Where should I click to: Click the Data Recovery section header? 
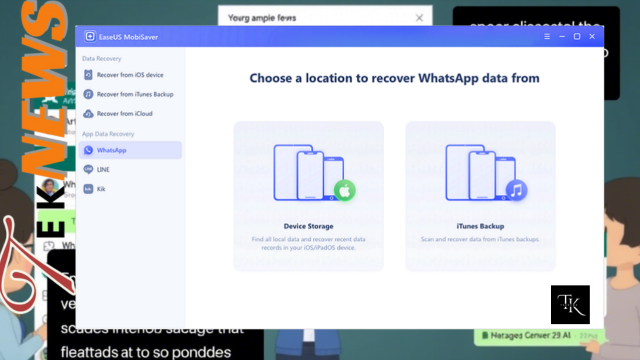(102, 59)
